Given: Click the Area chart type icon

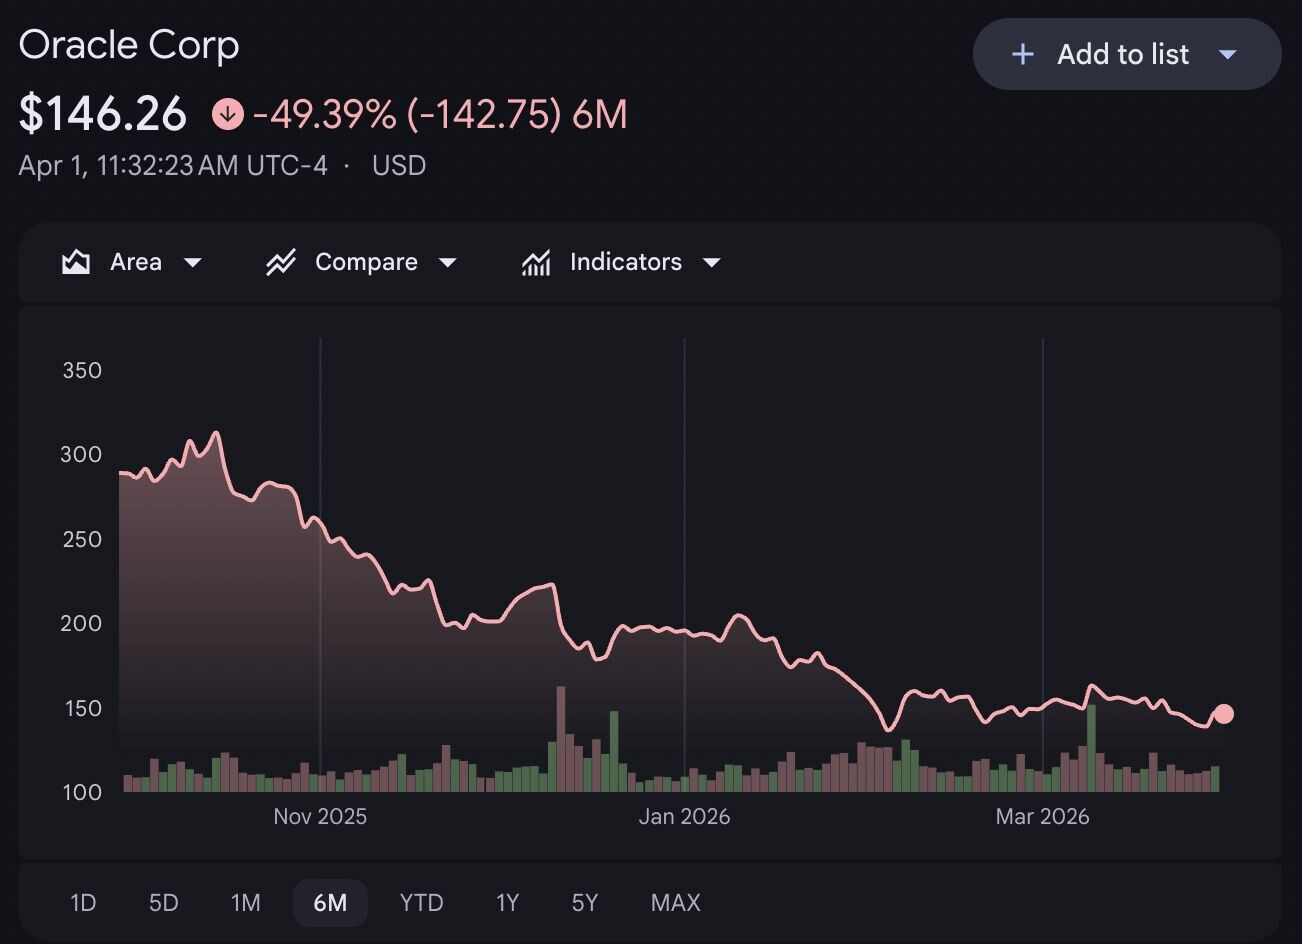Looking at the screenshot, I should click(x=76, y=262).
